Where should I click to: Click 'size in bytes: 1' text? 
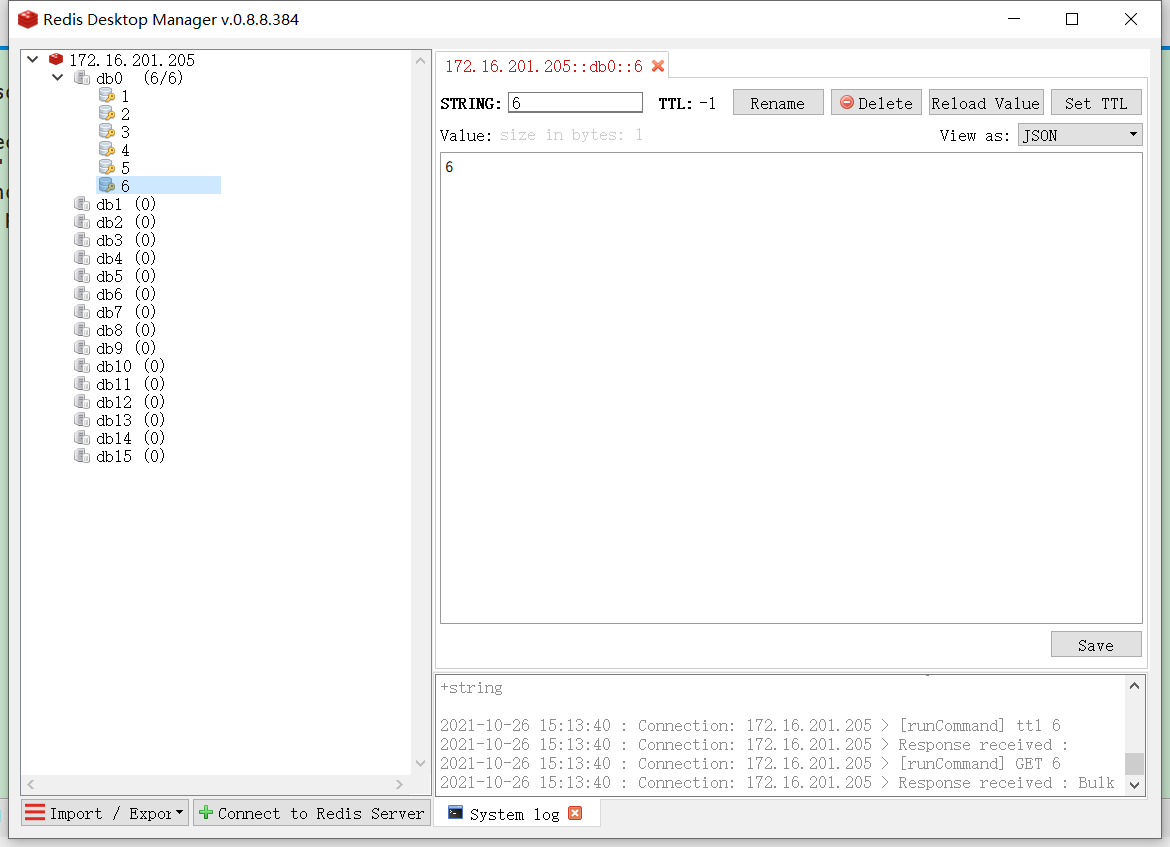(571, 135)
